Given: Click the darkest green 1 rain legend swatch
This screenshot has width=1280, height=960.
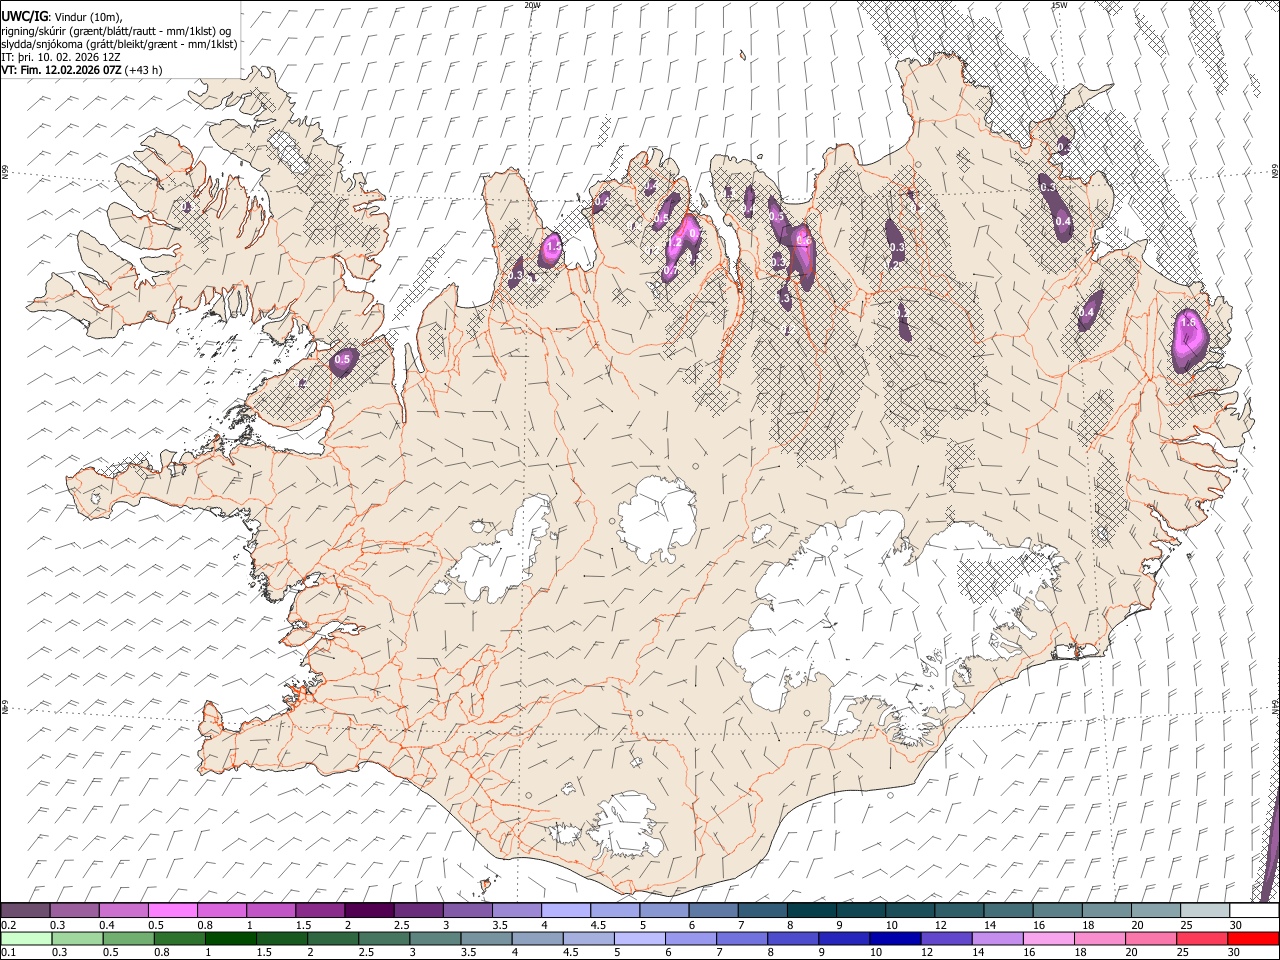Looking at the screenshot, I should coord(231,939).
